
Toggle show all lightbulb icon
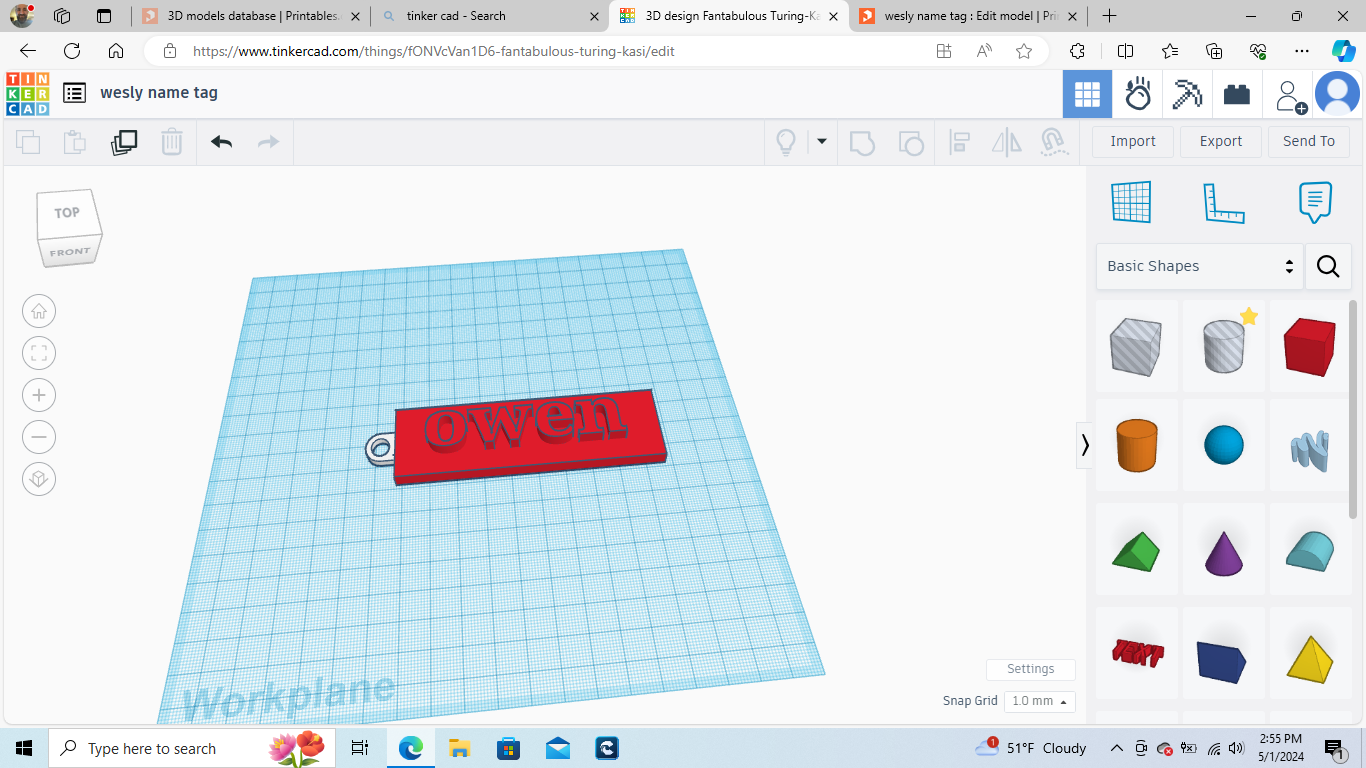(786, 142)
